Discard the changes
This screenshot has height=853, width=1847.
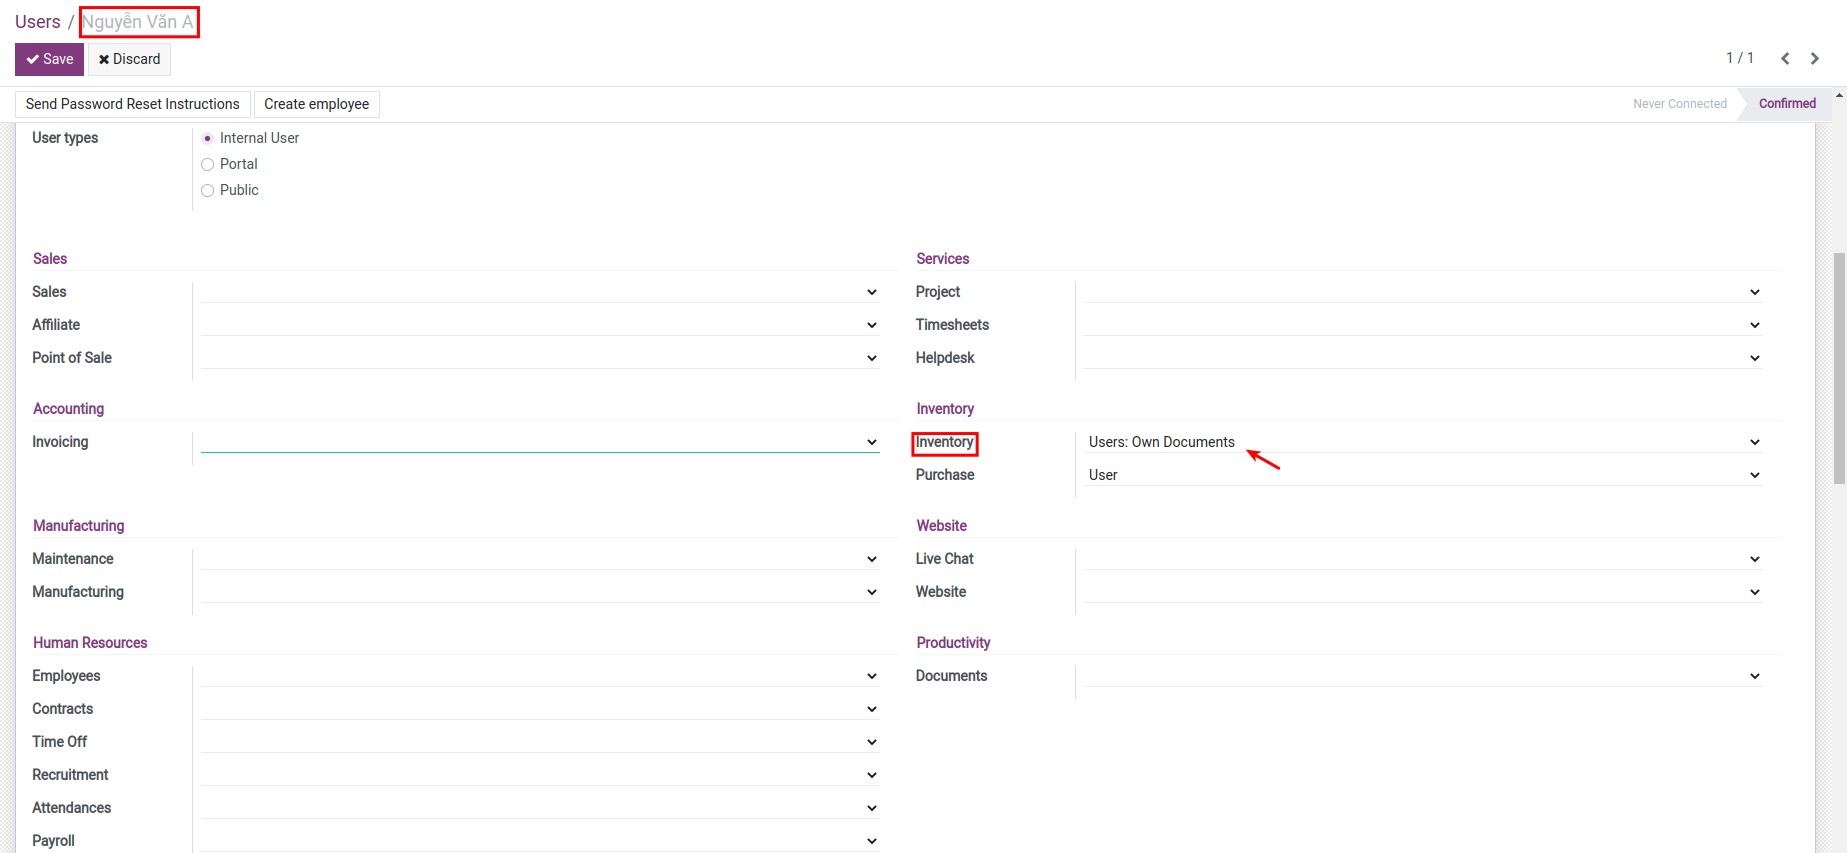(x=130, y=59)
